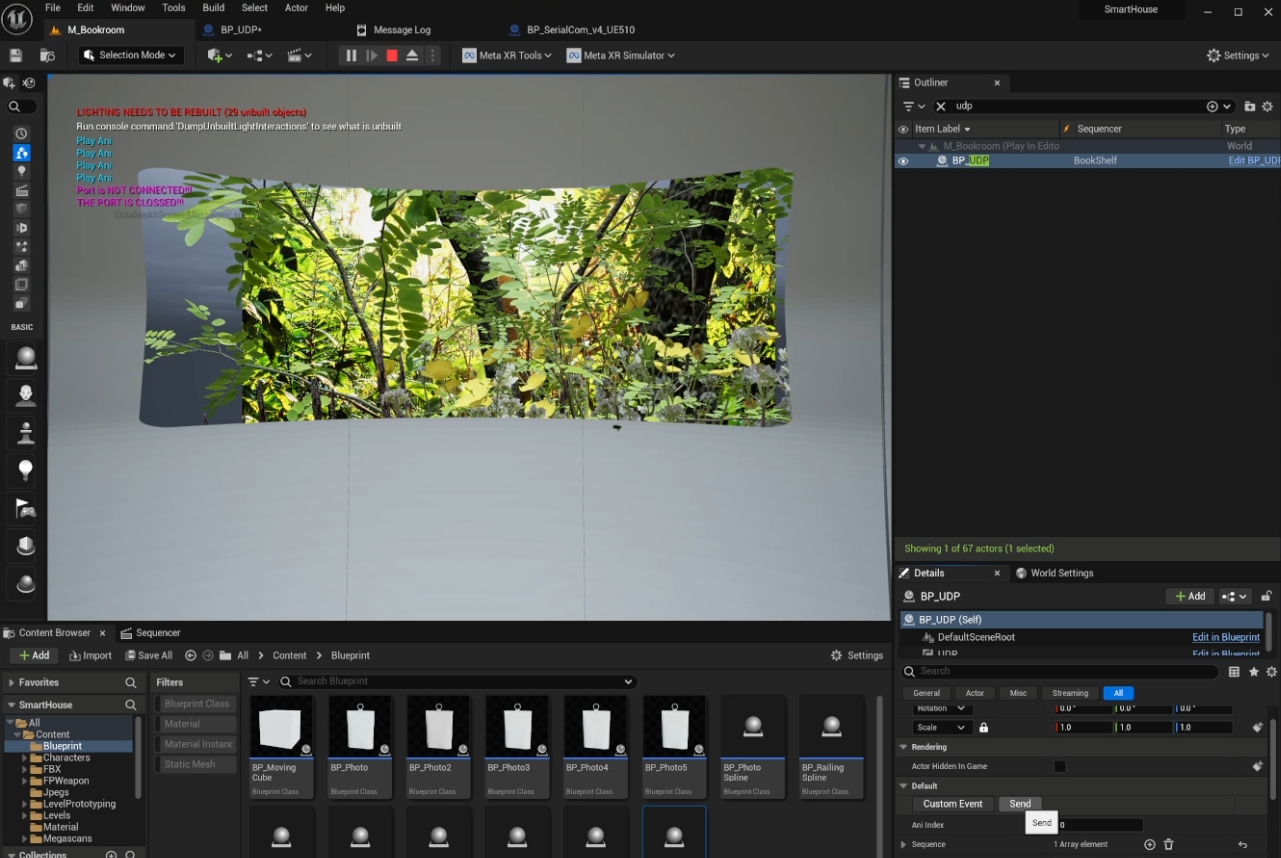This screenshot has width=1281, height=858.
Task: Stop the running simulation with red square
Action: [x=392, y=56]
